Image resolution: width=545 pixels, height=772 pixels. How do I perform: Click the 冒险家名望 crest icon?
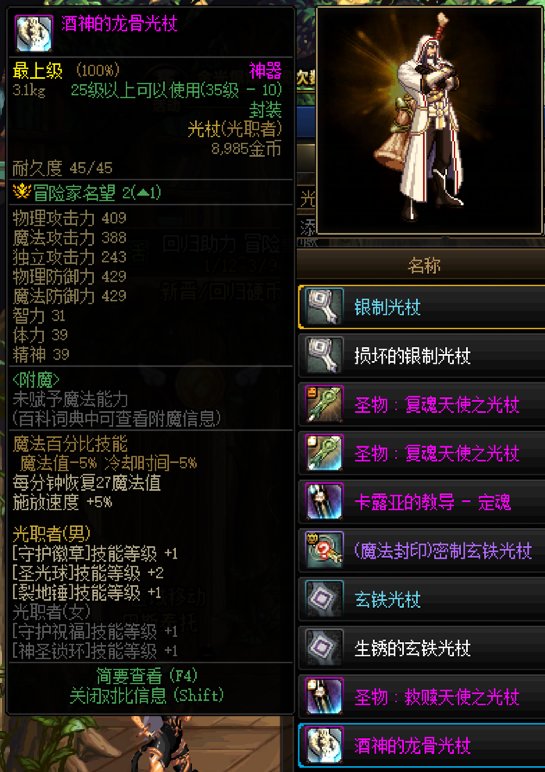[x=22, y=192]
